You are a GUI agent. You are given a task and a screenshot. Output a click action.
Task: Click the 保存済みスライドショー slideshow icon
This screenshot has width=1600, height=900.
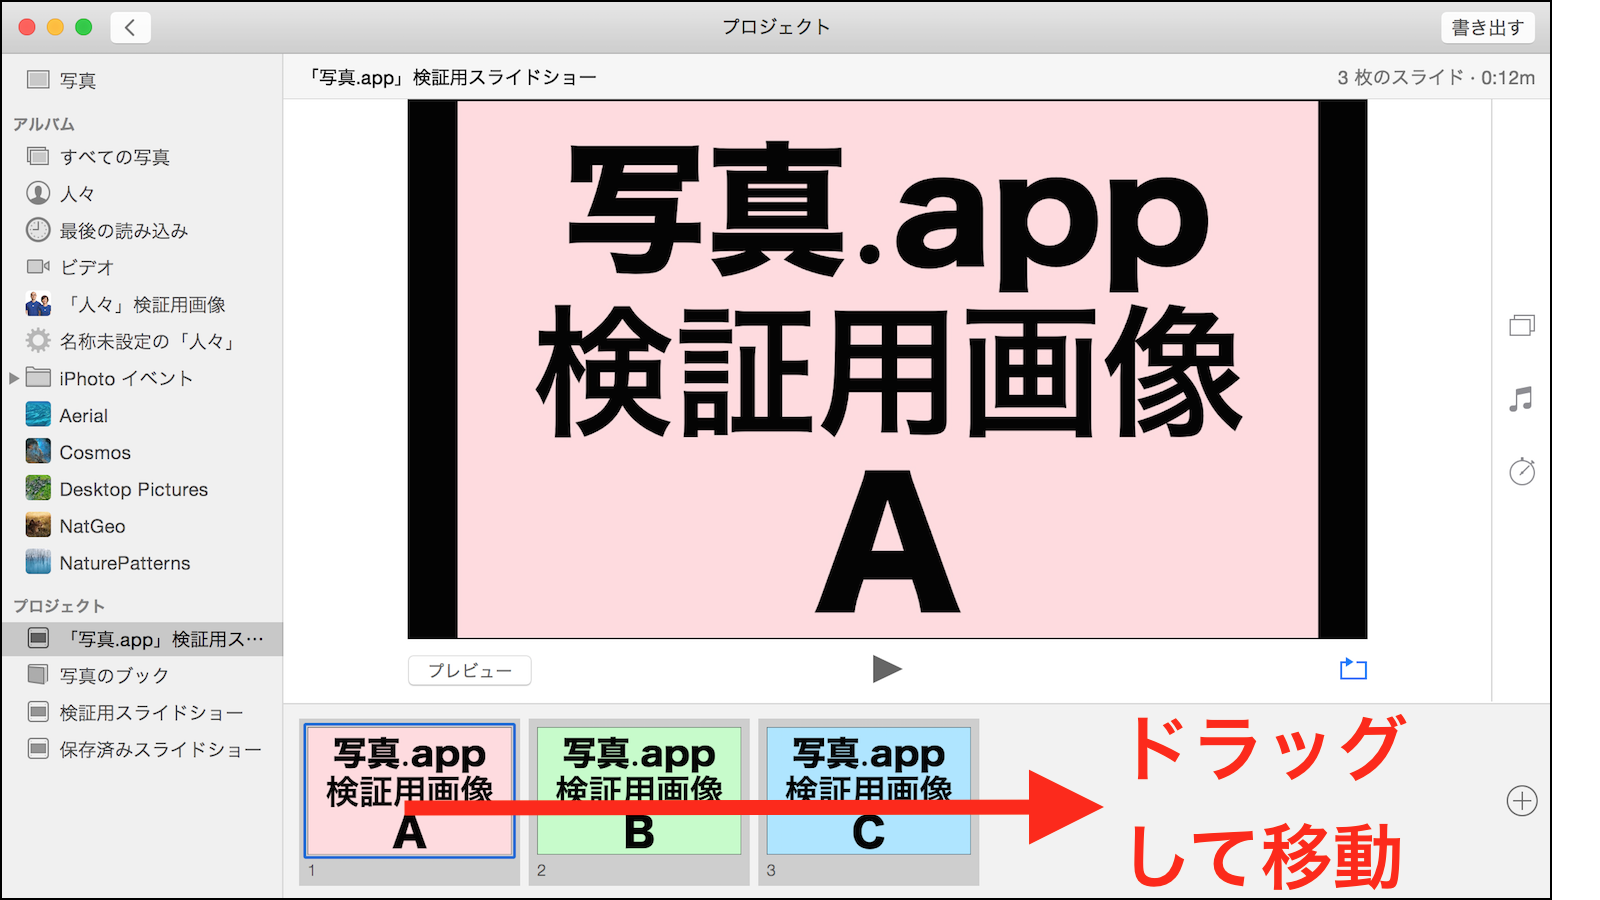point(38,749)
